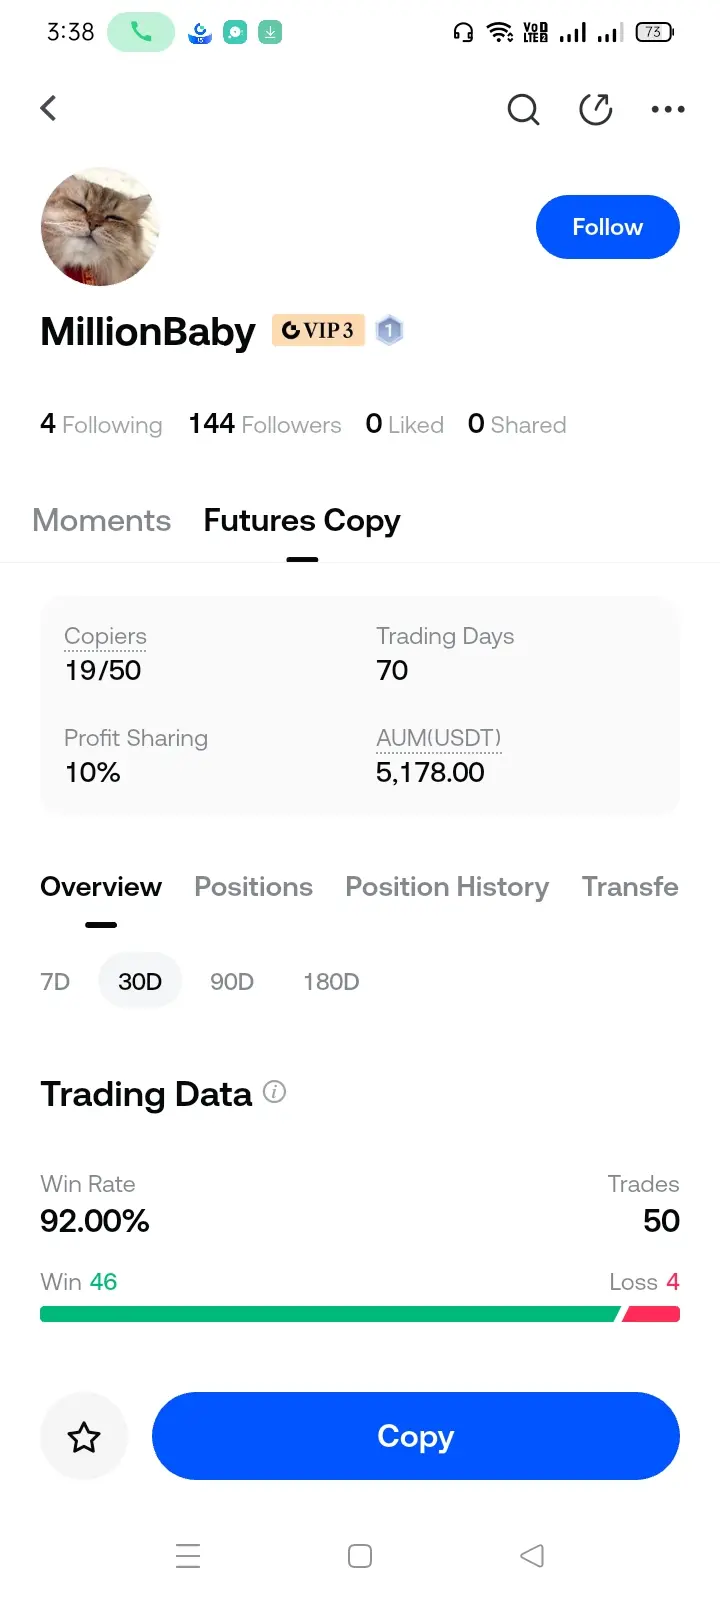The height and width of the screenshot is (1600, 720).
Task: Tap the share profile icon
Action: coord(596,109)
